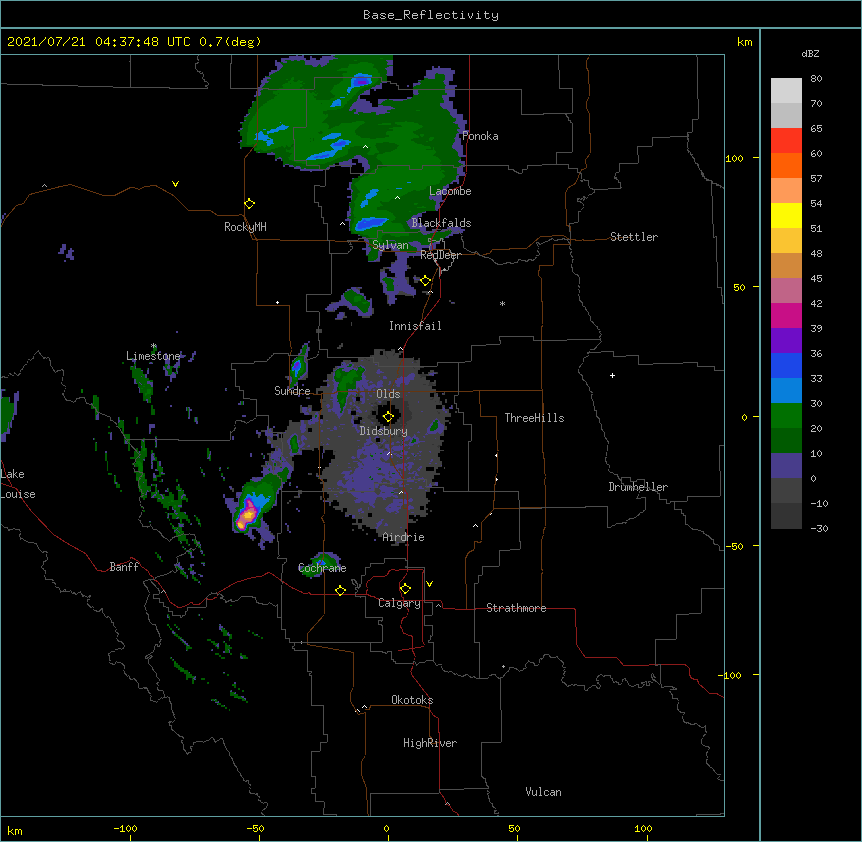
Task: Click the -30 value on the dBZ scale
Action: (x=819, y=528)
